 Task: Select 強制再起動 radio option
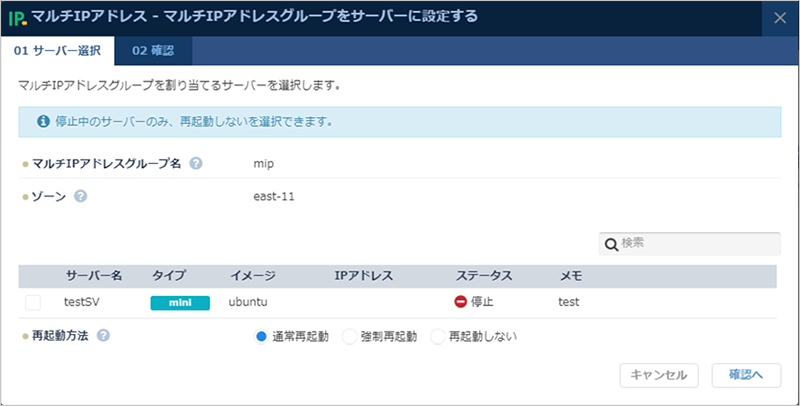(349, 337)
